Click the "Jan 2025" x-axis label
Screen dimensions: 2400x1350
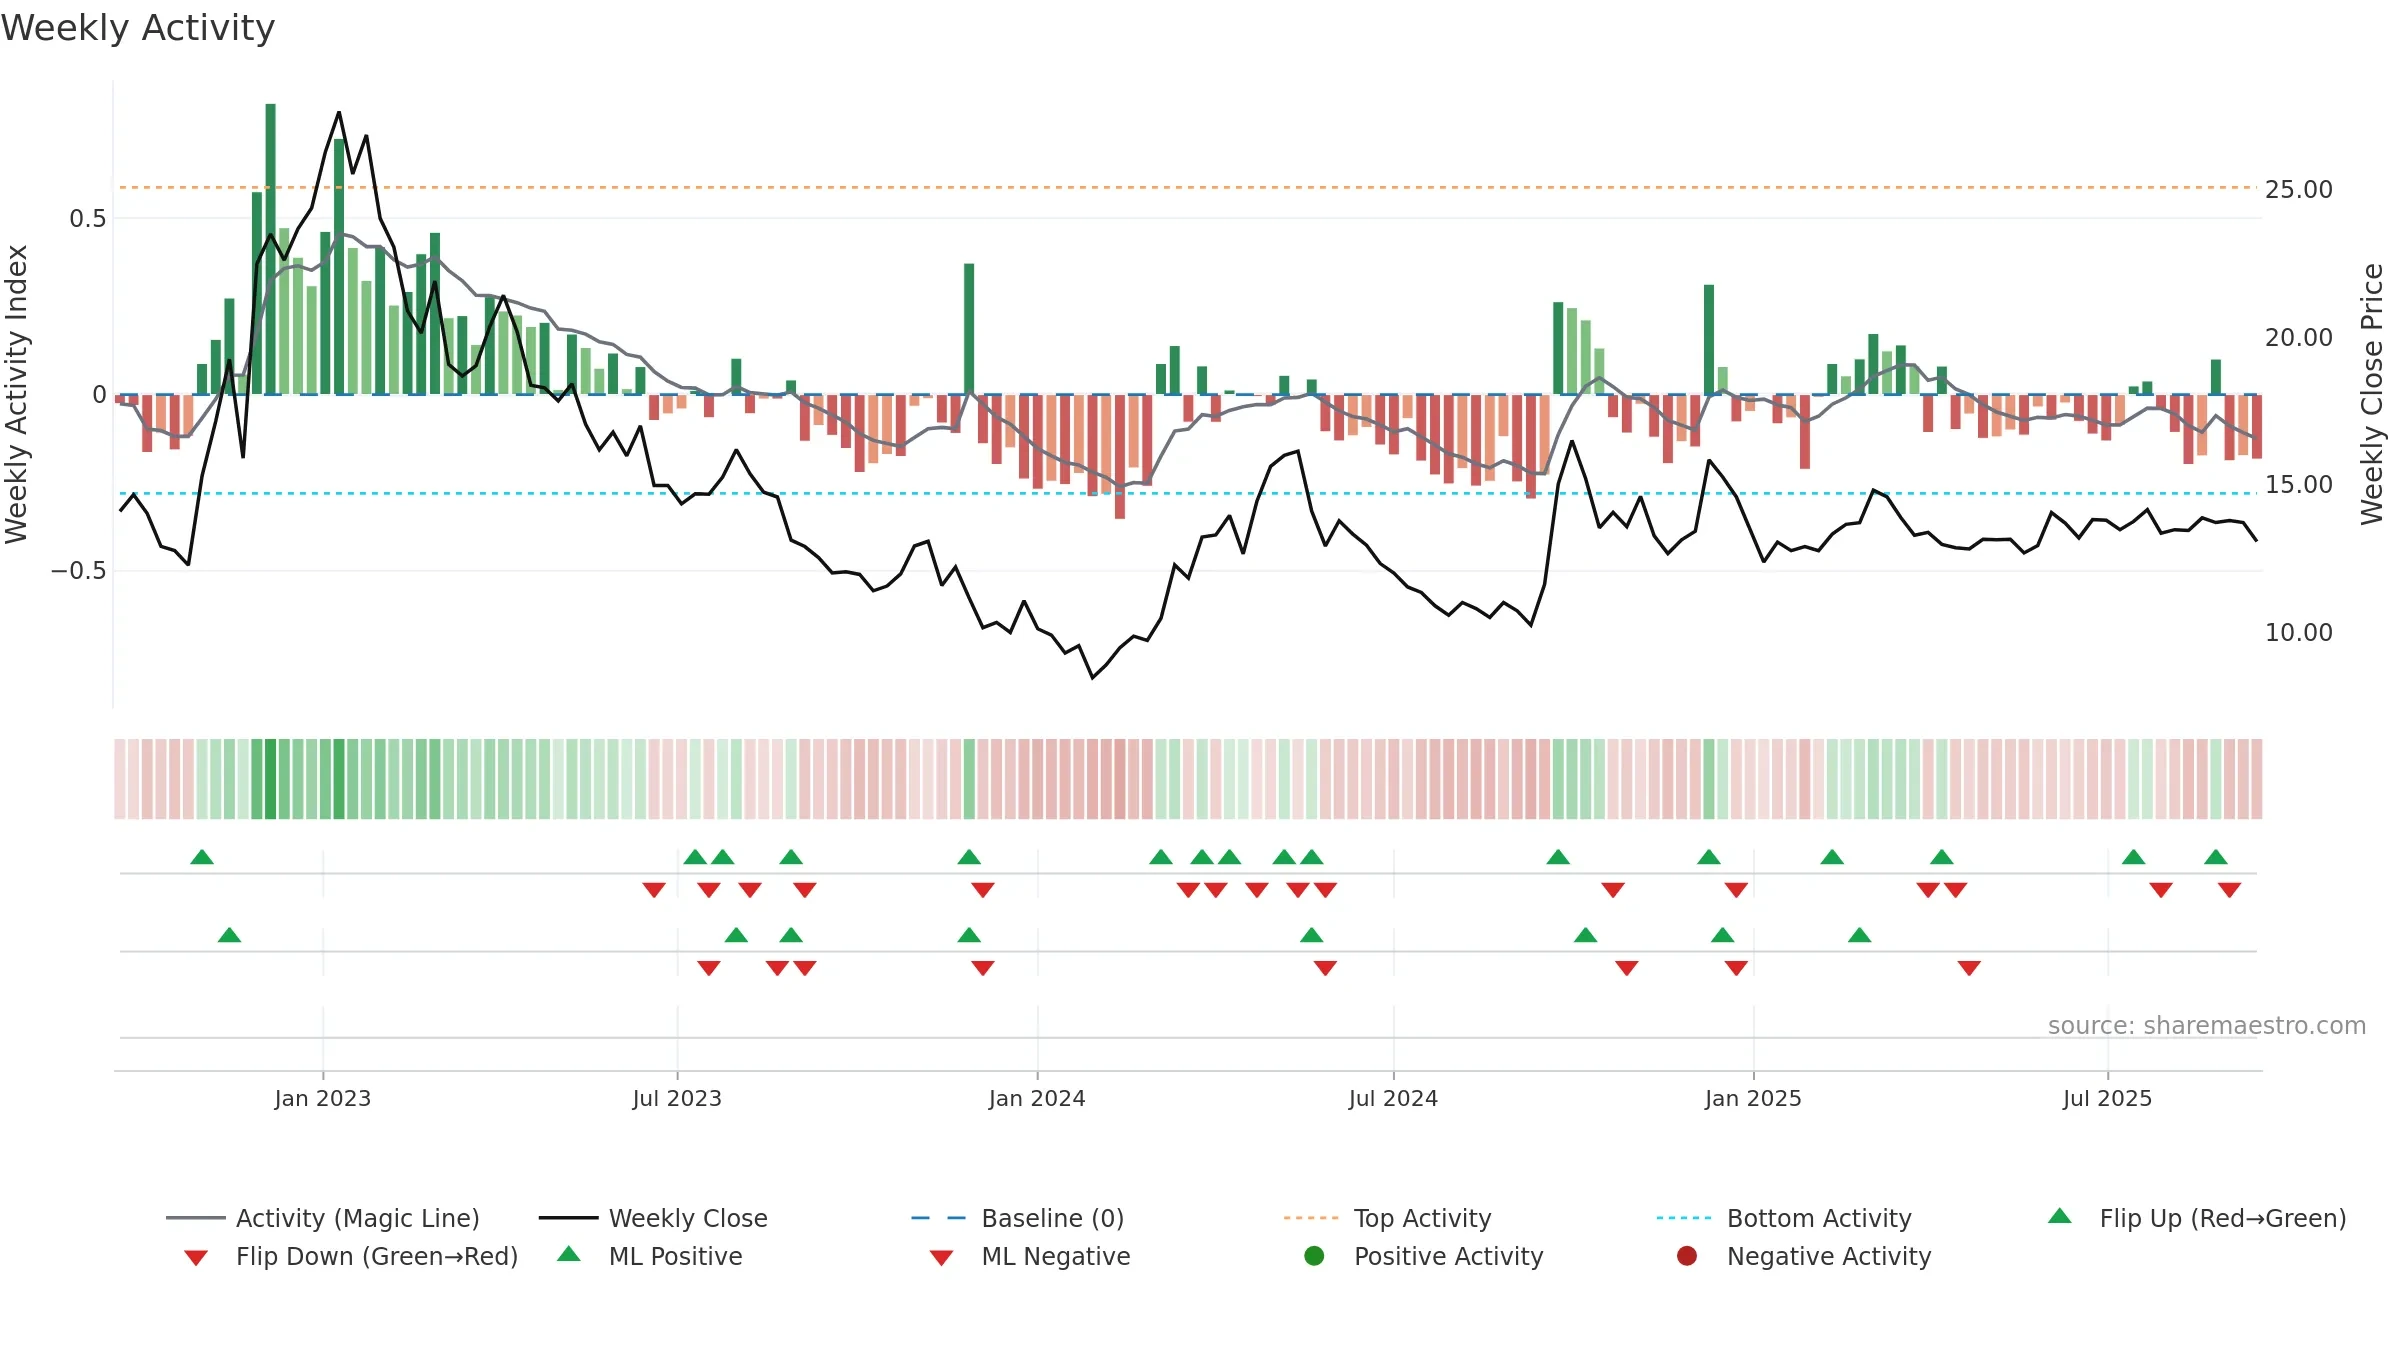click(x=1753, y=1099)
